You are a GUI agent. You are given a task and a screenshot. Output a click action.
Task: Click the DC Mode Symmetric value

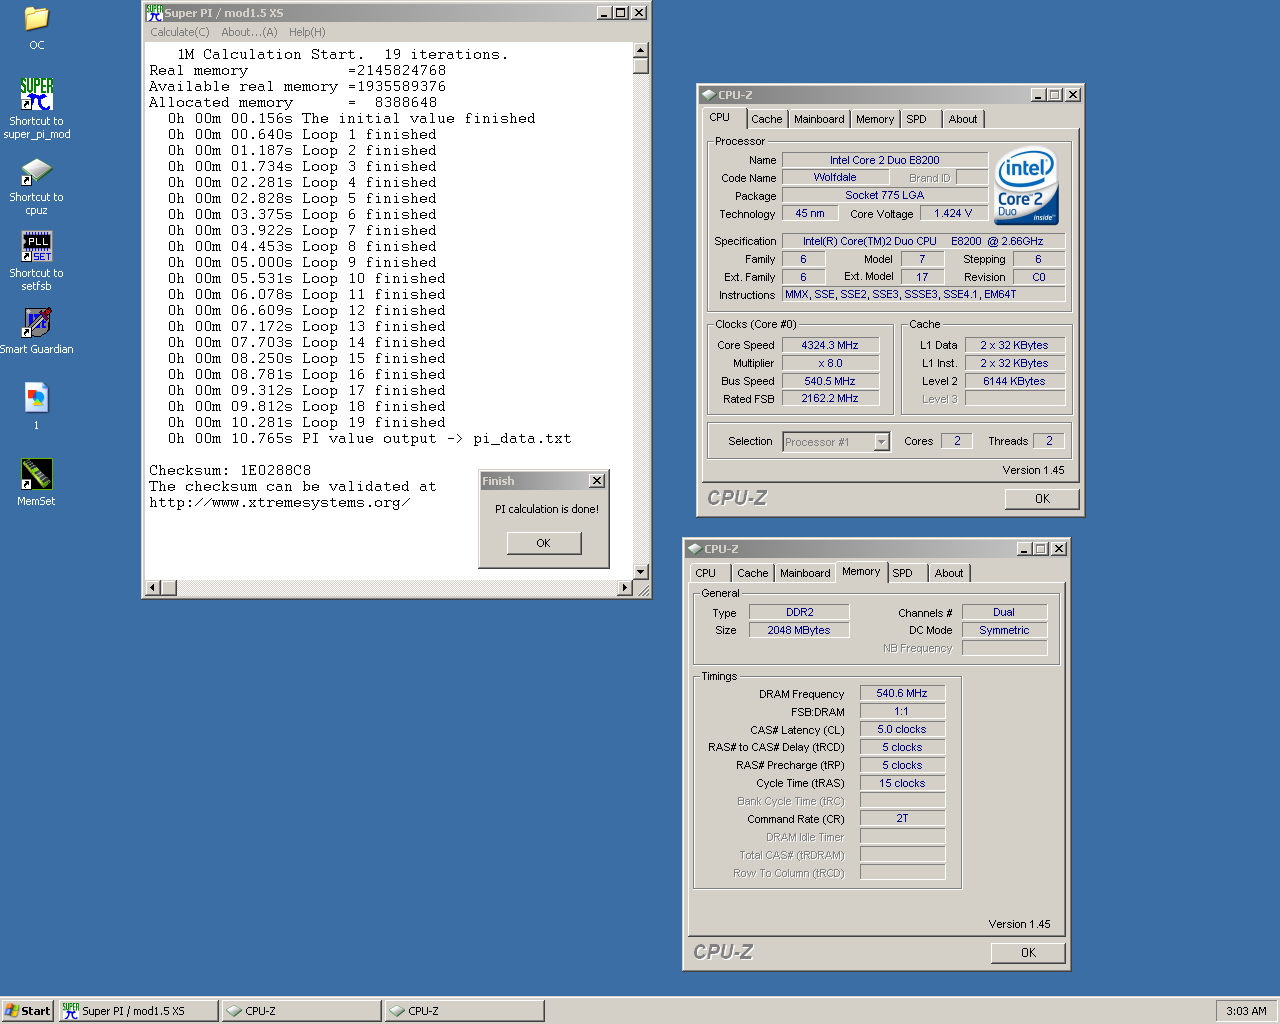click(1004, 630)
